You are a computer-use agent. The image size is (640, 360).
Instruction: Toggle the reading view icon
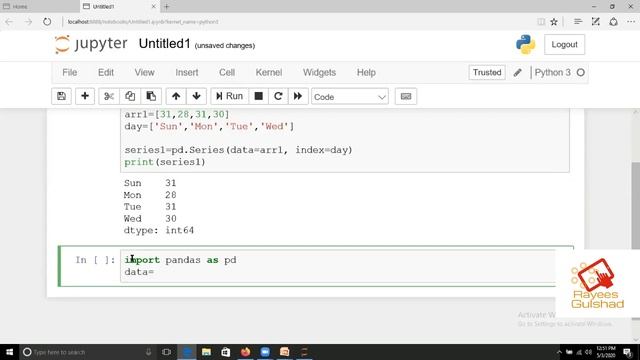pos(541,22)
